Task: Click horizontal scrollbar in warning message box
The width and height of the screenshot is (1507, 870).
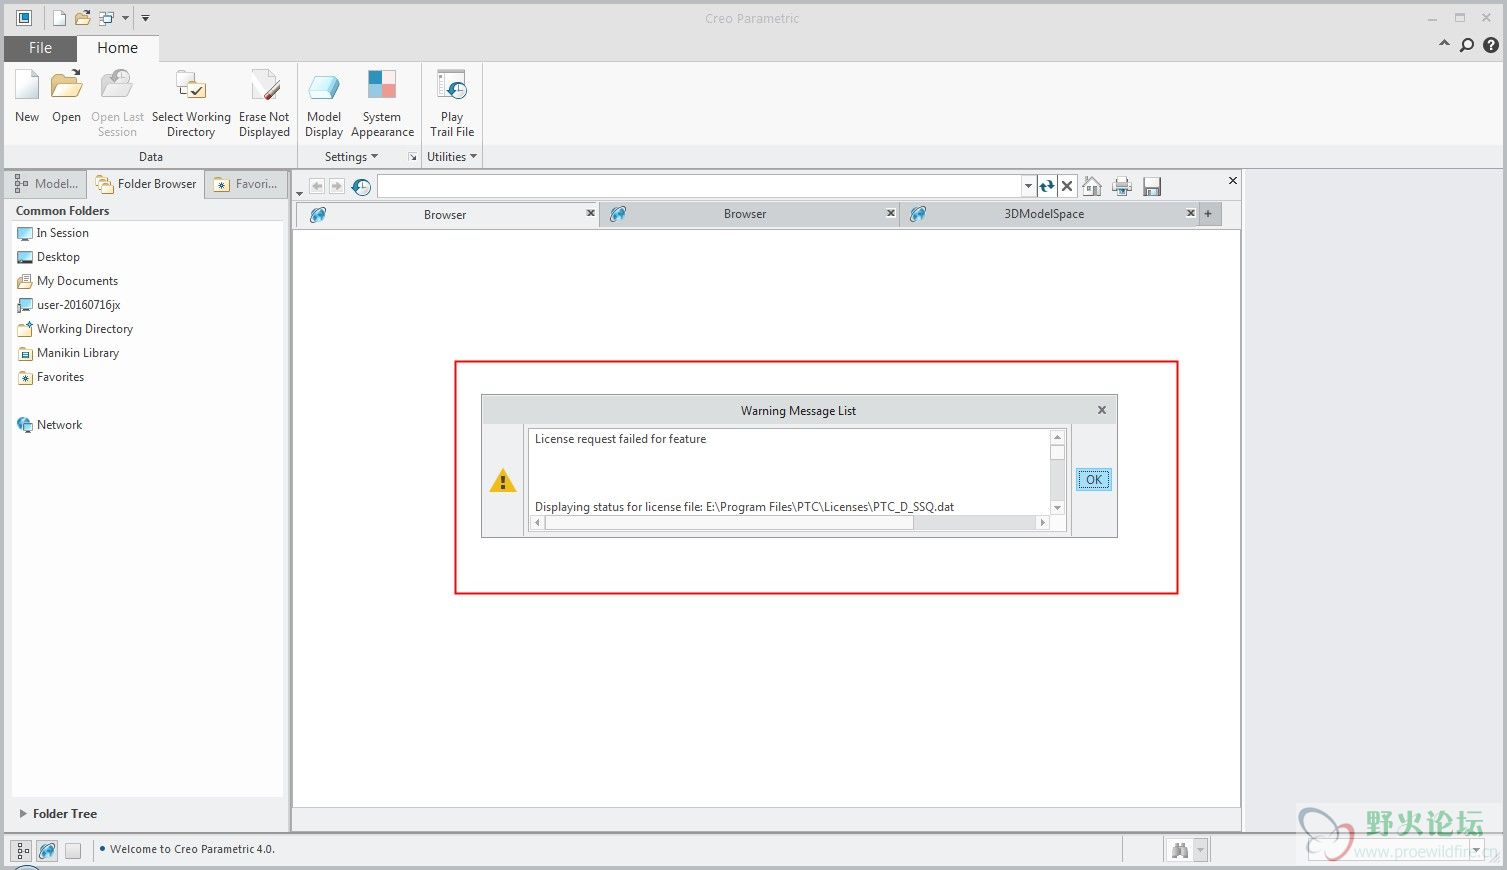Action: coord(729,523)
